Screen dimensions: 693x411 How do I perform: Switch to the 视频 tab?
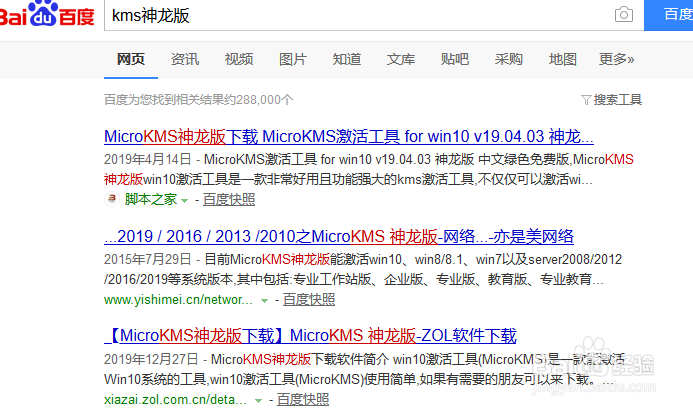[x=239, y=59]
